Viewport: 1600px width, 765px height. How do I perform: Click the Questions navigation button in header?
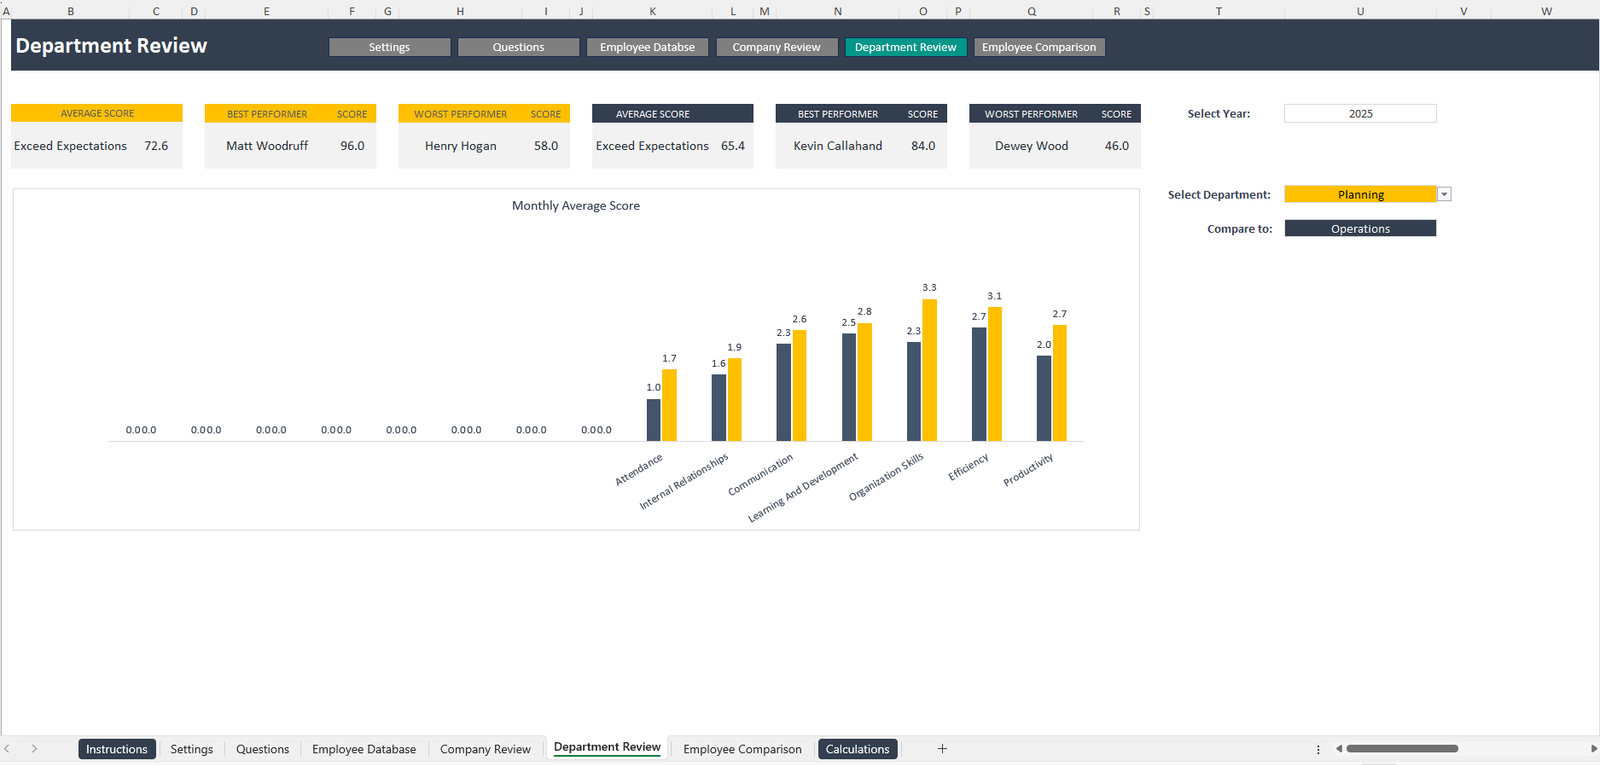coord(518,47)
